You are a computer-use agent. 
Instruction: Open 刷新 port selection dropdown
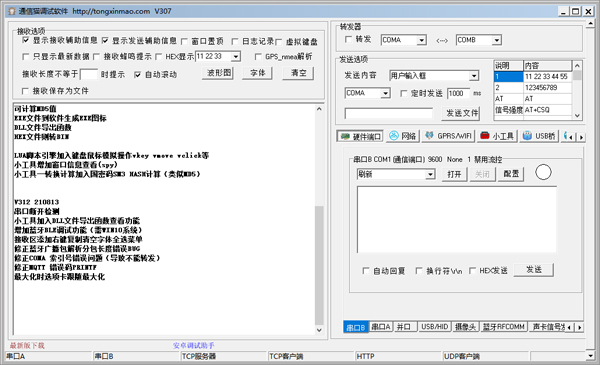(x=430, y=174)
